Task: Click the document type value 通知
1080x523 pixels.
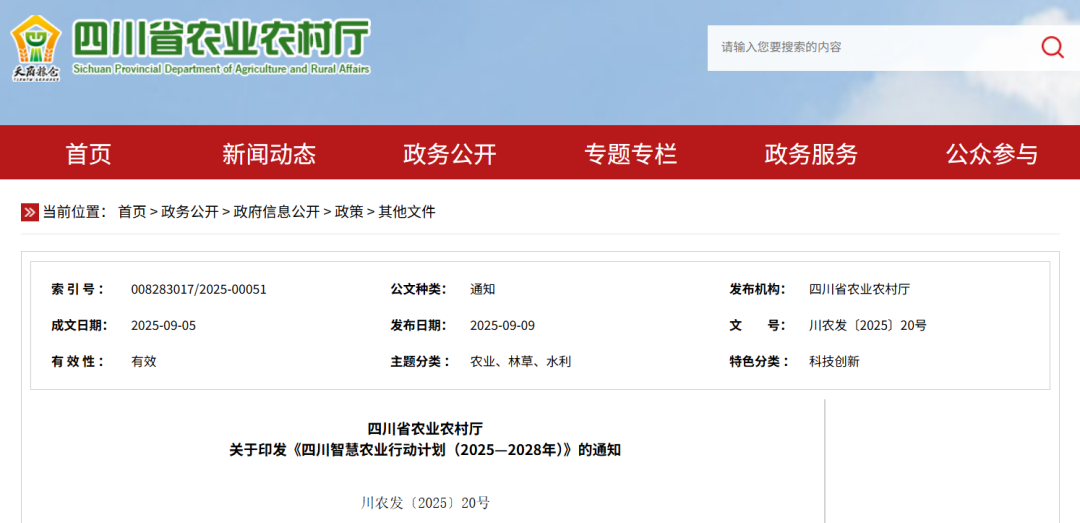Action: coord(482,289)
